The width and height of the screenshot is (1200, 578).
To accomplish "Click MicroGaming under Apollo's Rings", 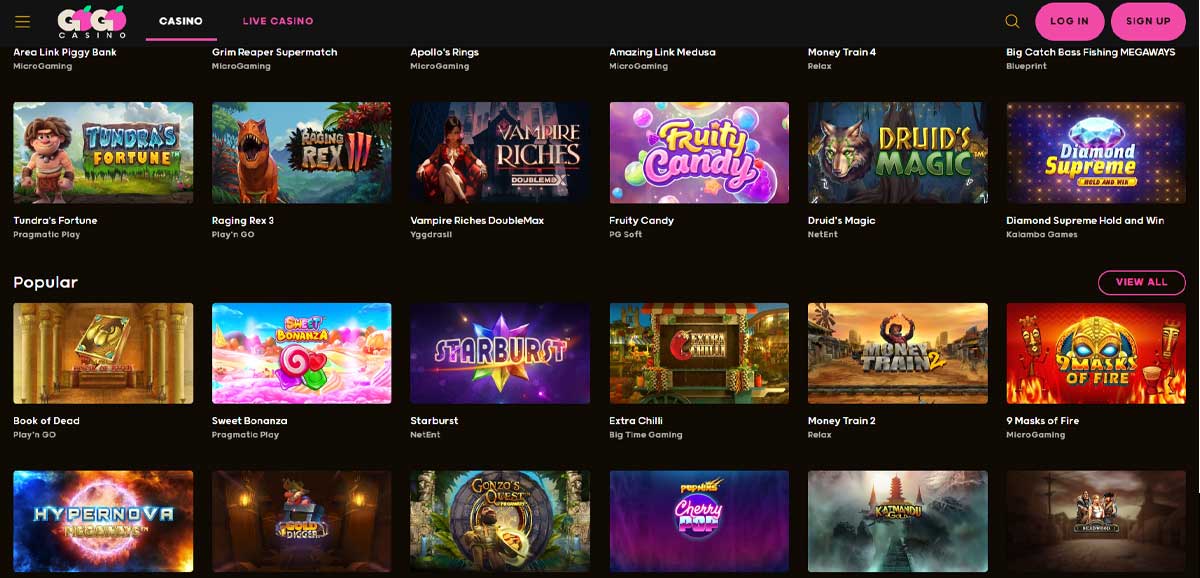I will 440,66.
